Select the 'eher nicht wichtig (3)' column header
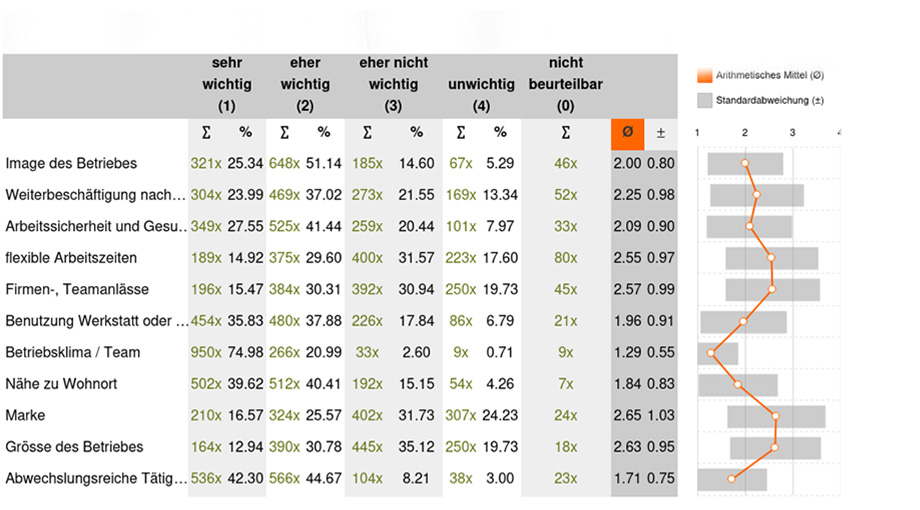The image size is (920, 510). pyautogui.click(x=393, y=85)
